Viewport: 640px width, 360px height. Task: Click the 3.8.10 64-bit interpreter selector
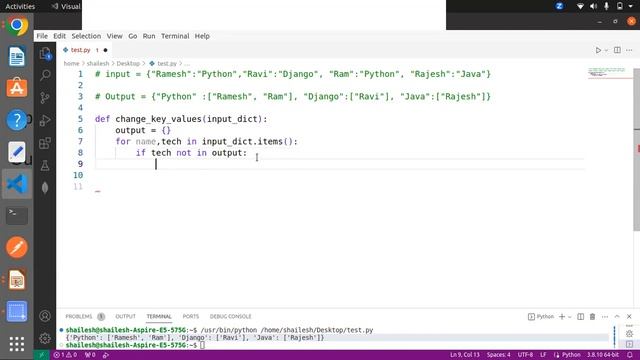tap(603, 355)
